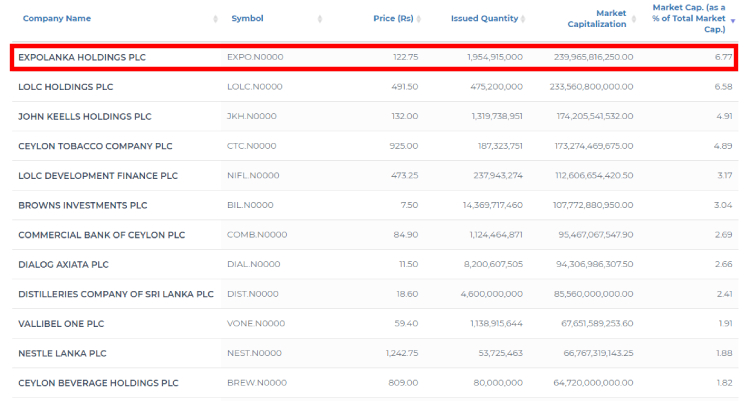Click sort arrows beside Symbol
This screenshot has height=401, width=750.
click(x=320, y=19)
